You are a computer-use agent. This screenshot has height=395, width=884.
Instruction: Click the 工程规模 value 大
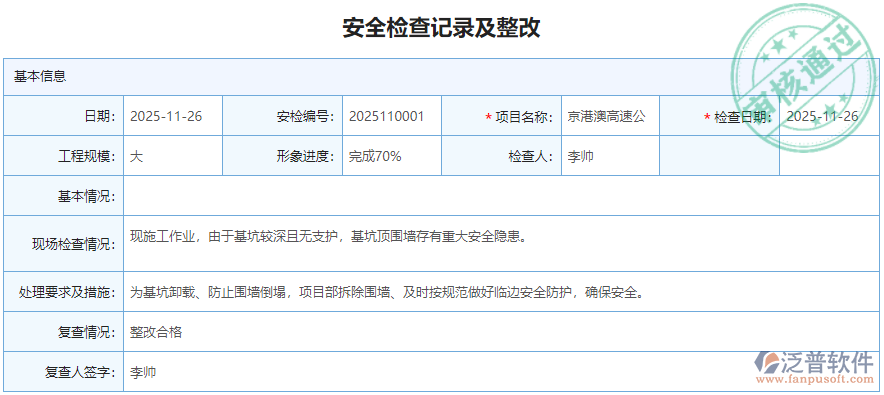click(173, 156)
